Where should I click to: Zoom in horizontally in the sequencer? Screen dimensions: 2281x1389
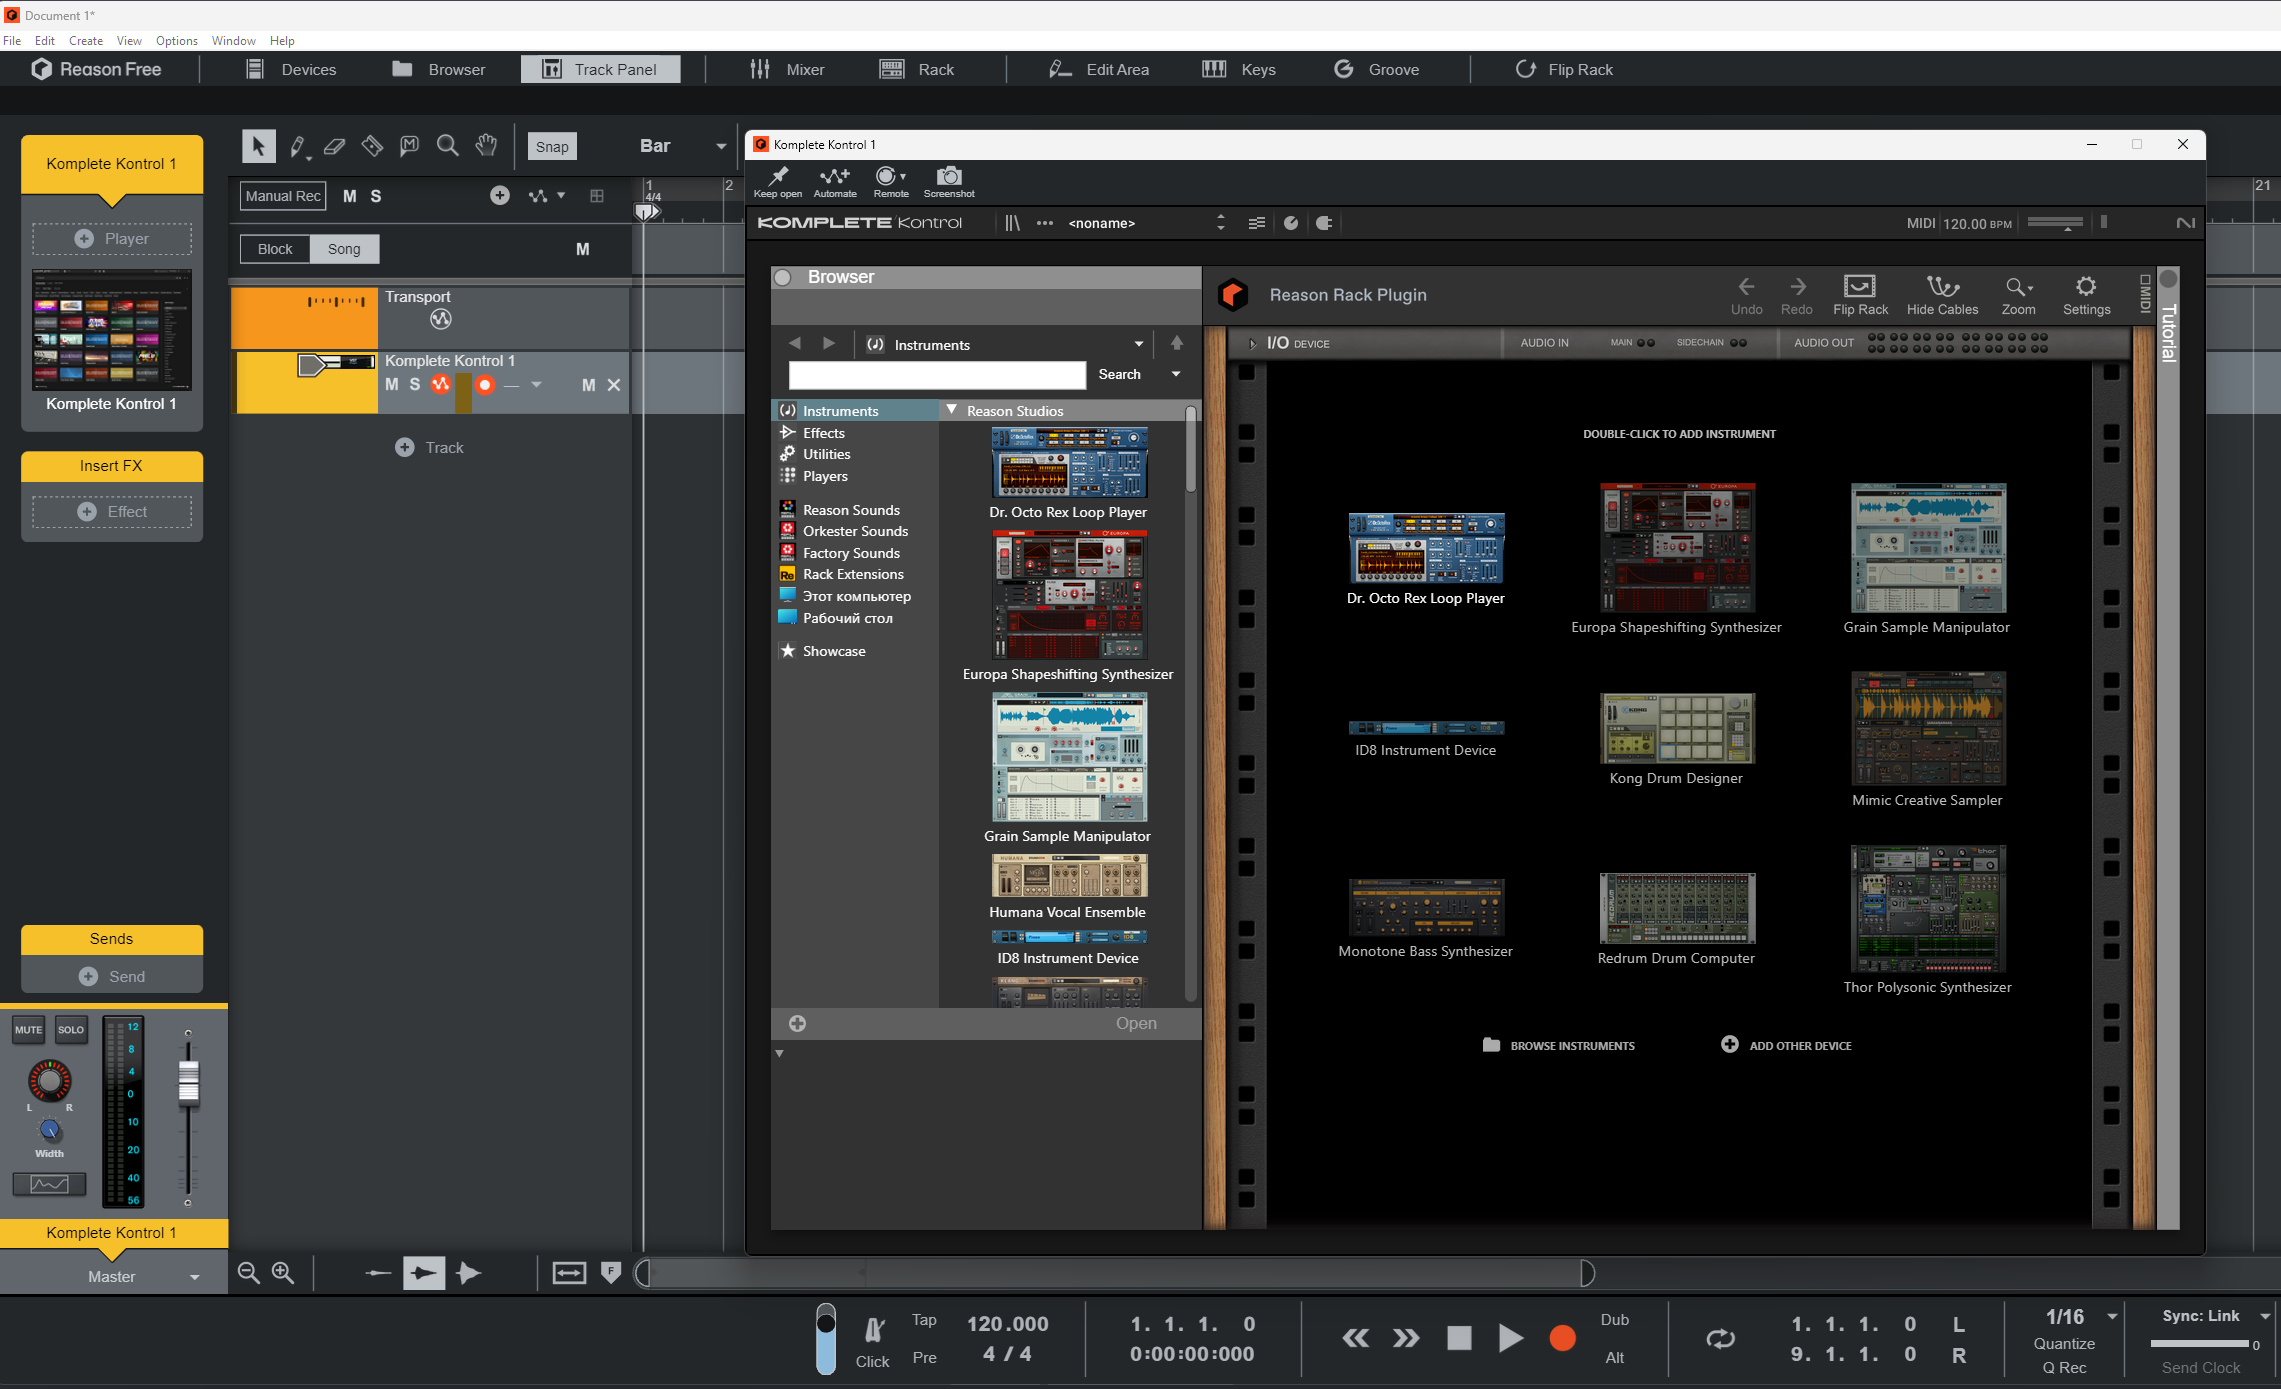283,1273
